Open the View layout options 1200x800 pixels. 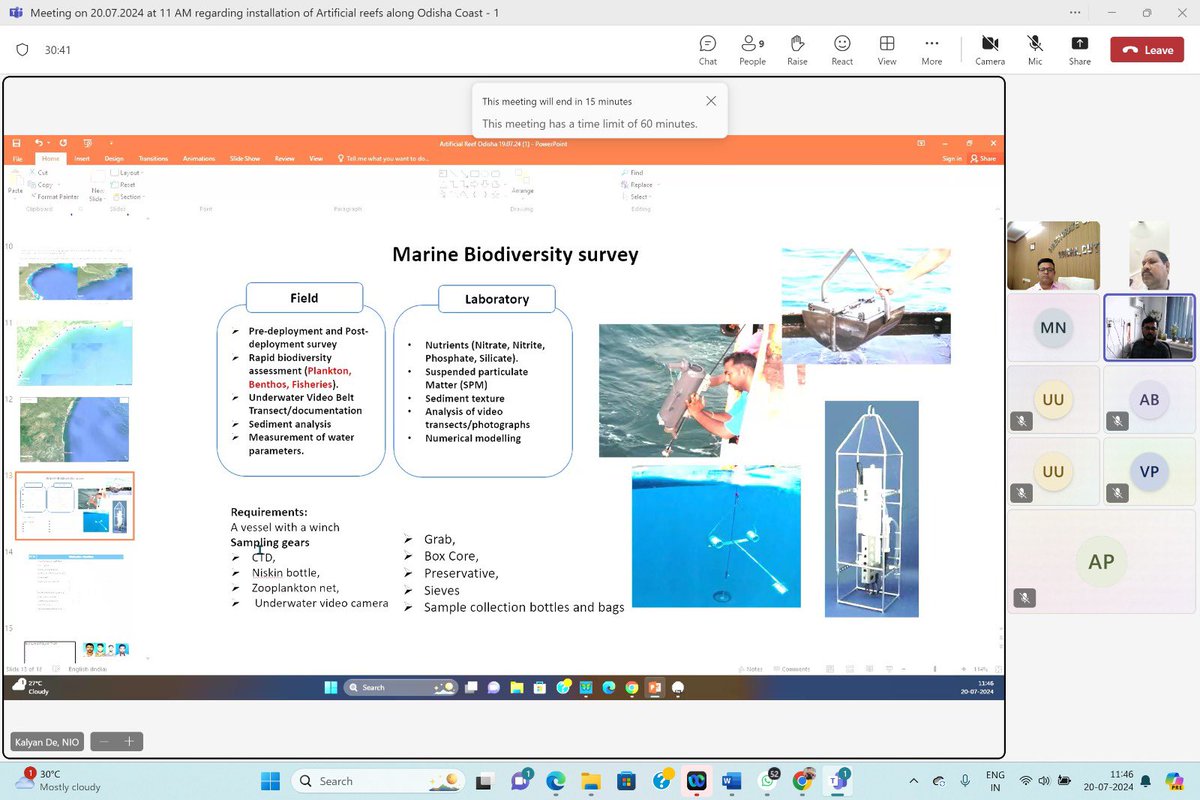click(x=887, y=50)
